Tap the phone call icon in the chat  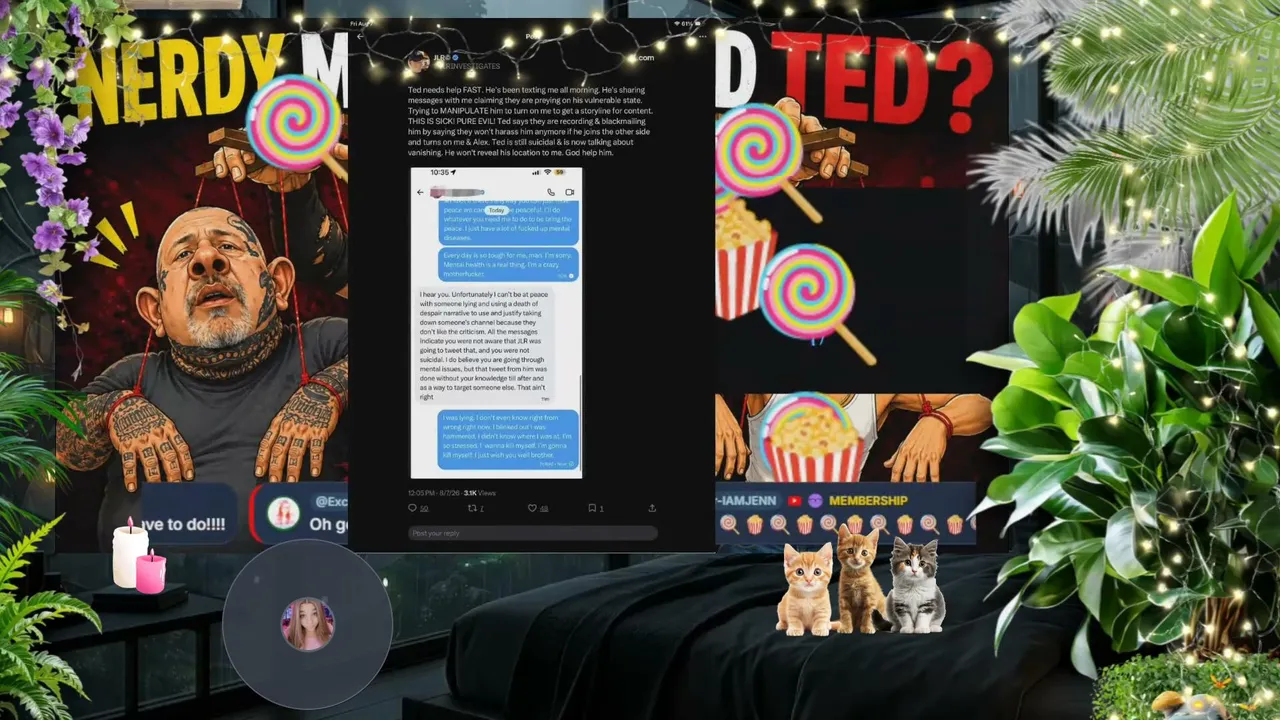[x=550, y=192]
